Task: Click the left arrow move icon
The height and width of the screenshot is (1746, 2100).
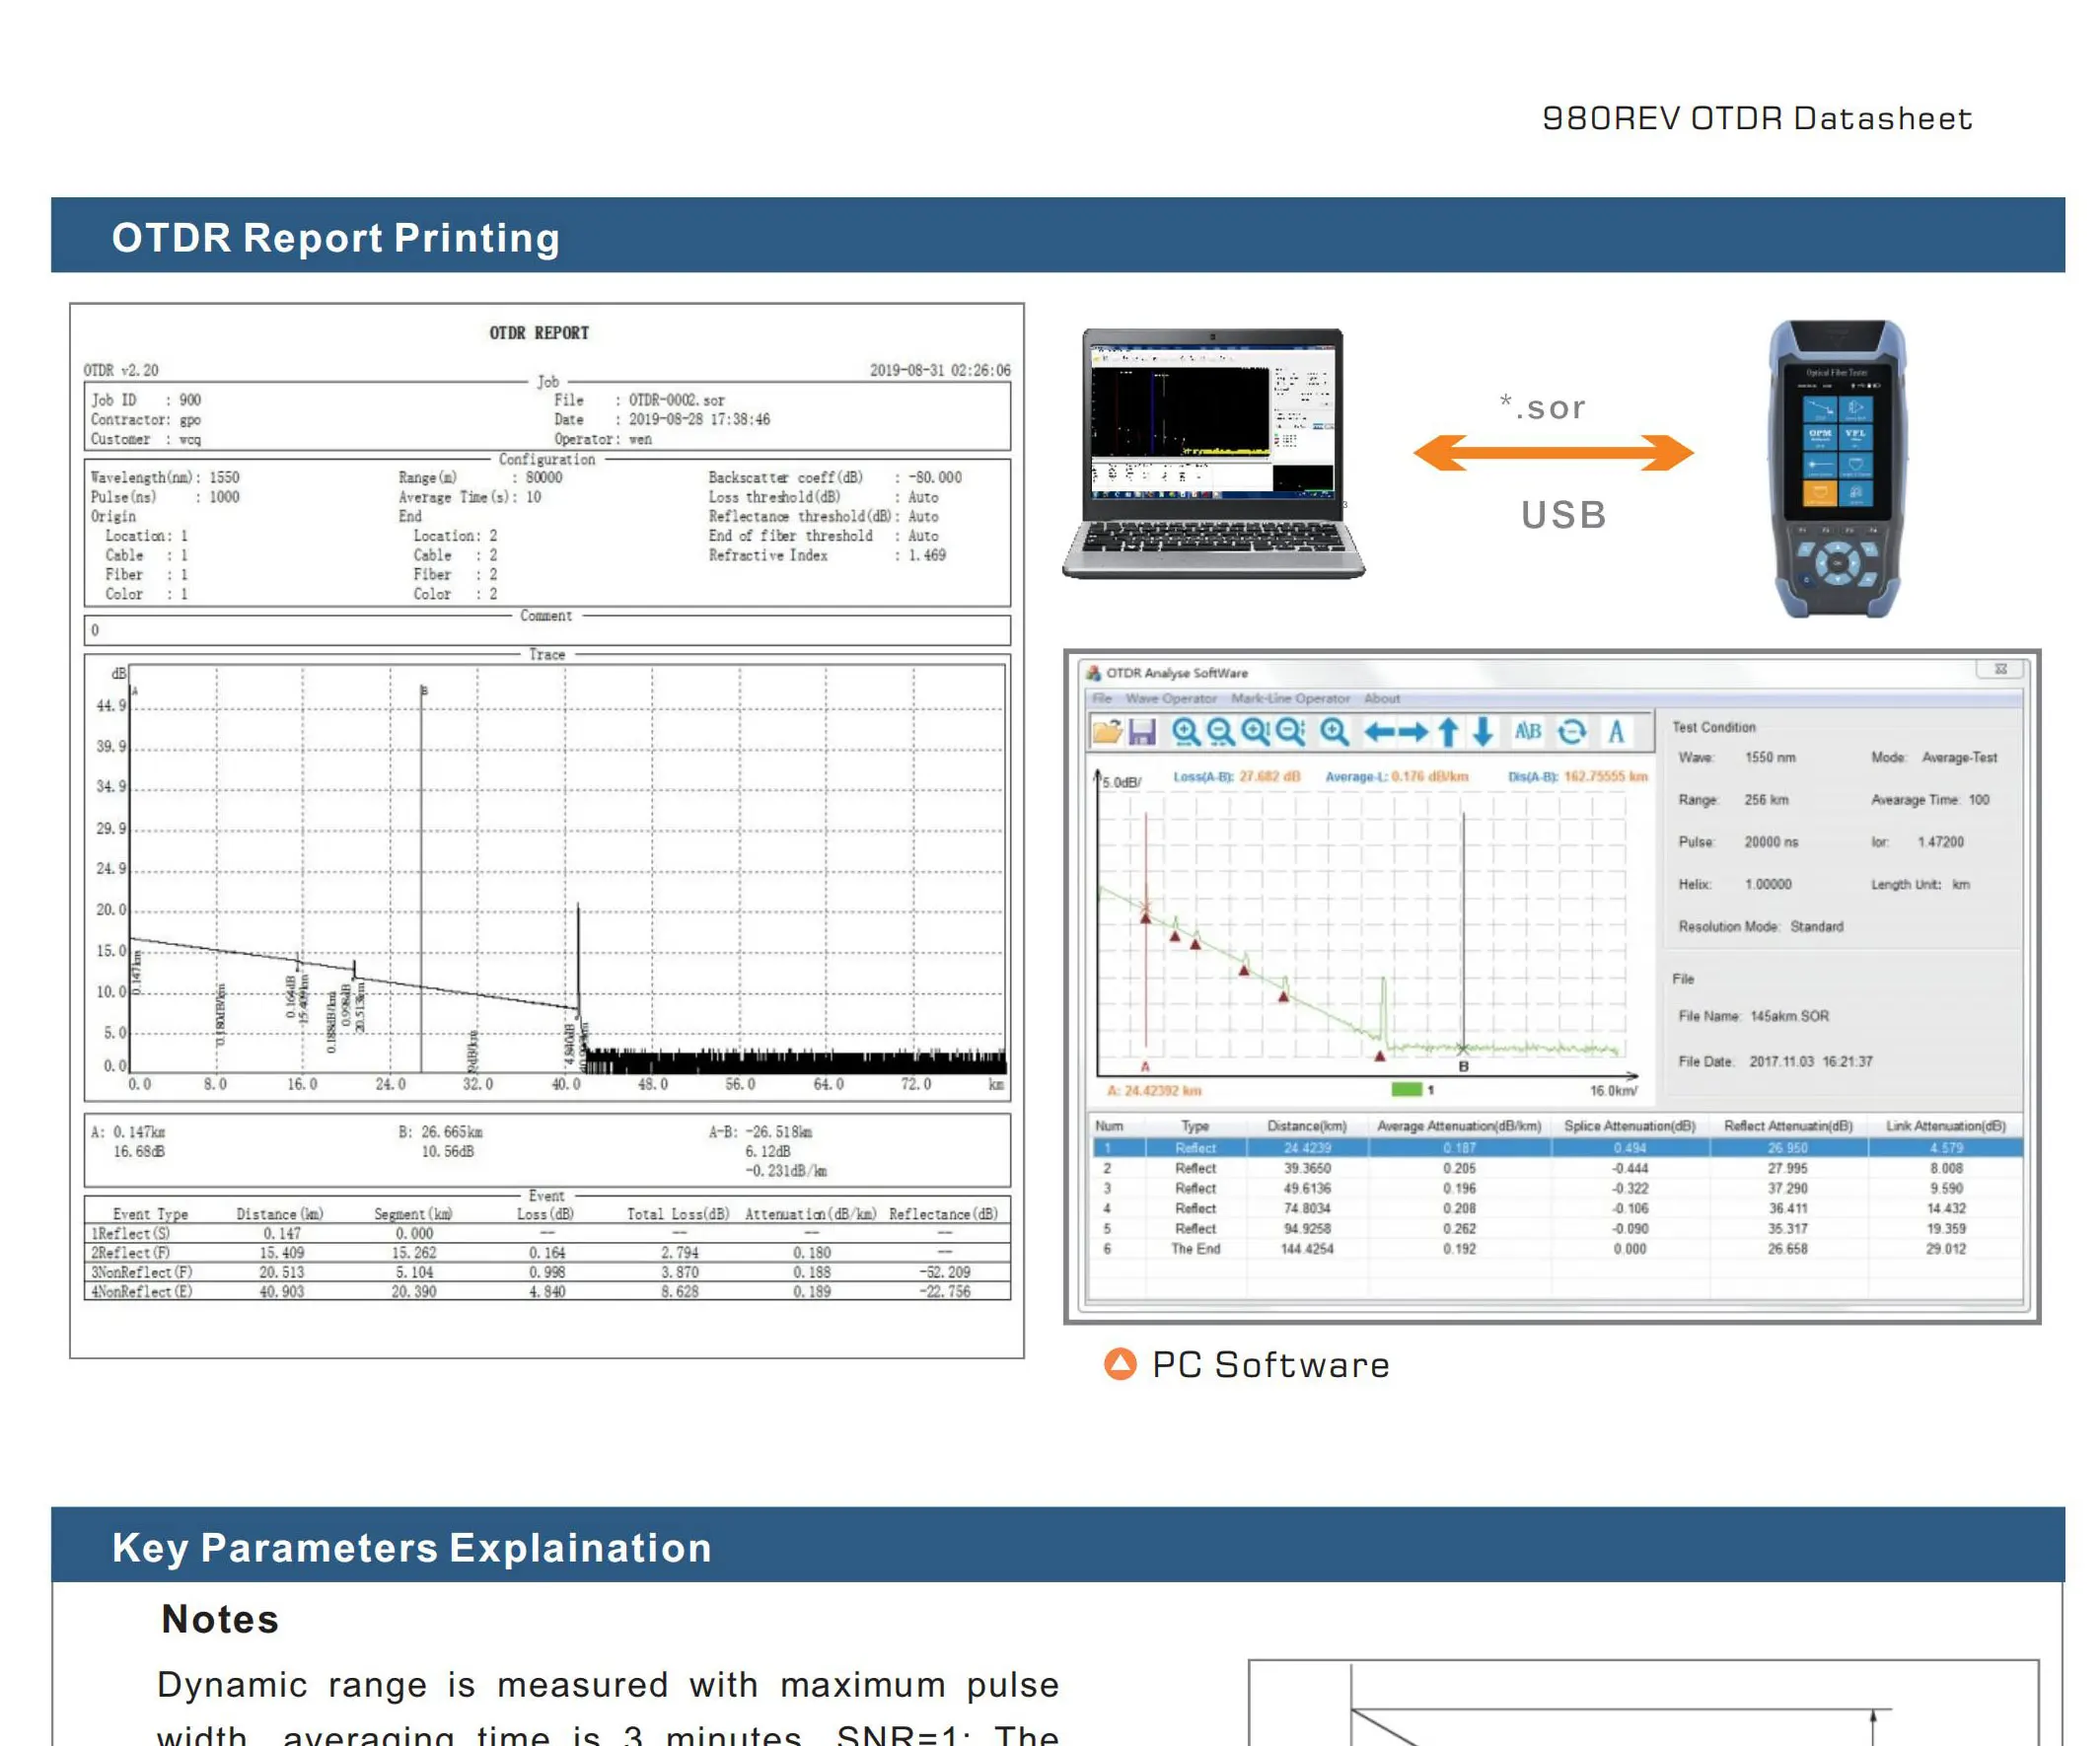Action: tap(1380, 732)
